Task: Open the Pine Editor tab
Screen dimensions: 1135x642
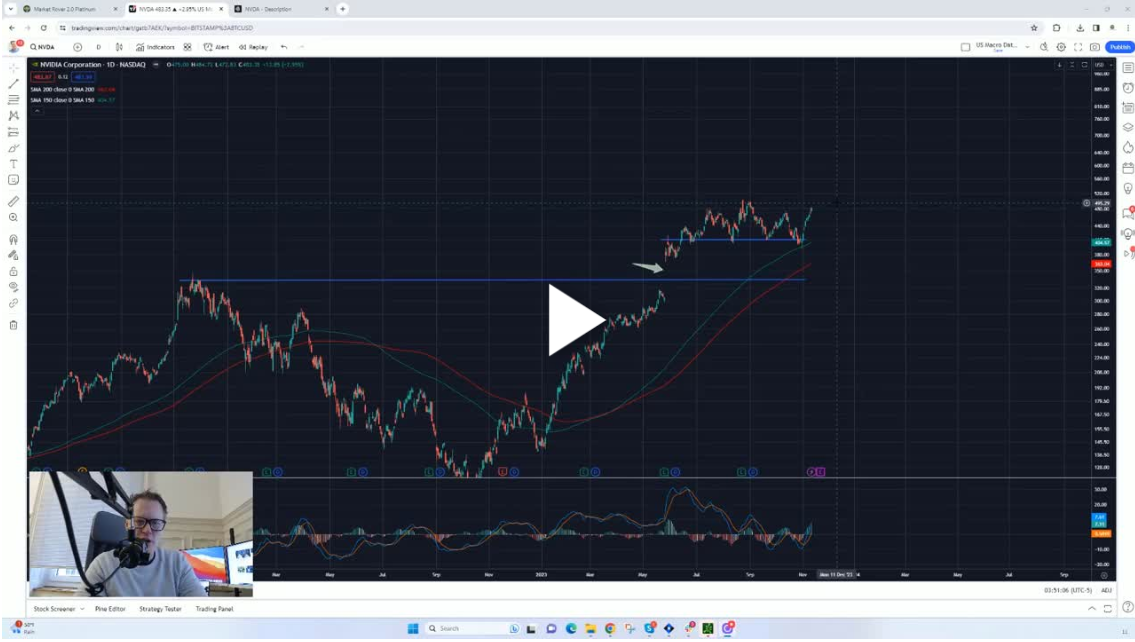Action: 110,609
